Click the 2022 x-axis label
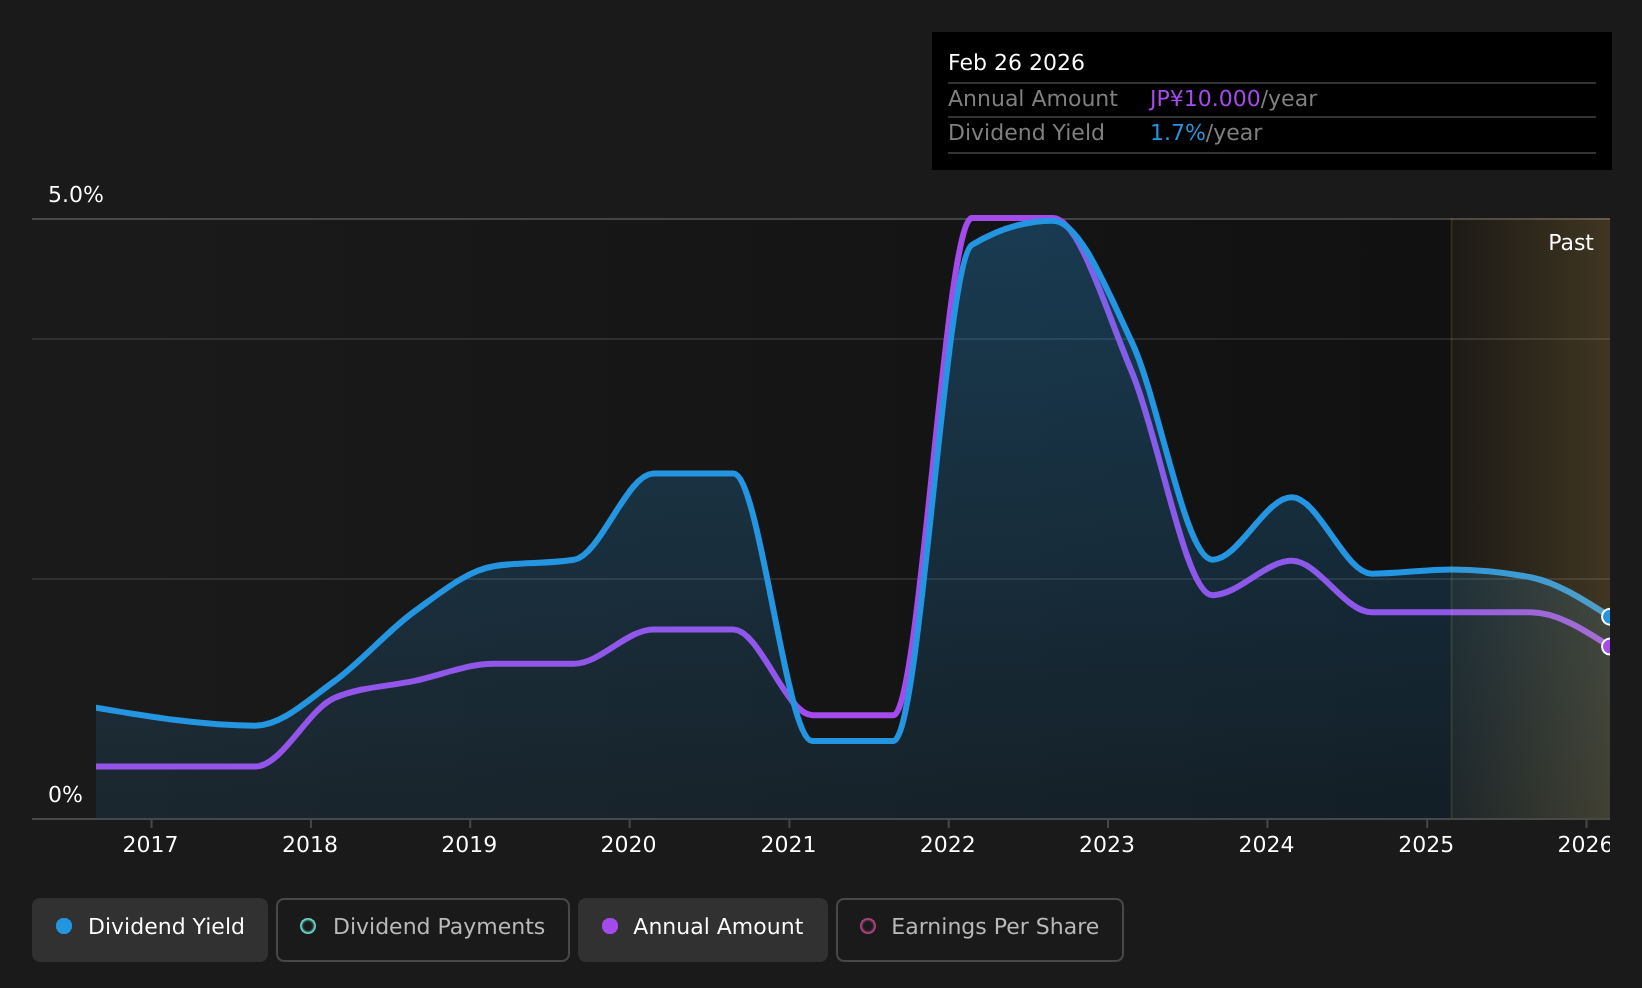 948,845
